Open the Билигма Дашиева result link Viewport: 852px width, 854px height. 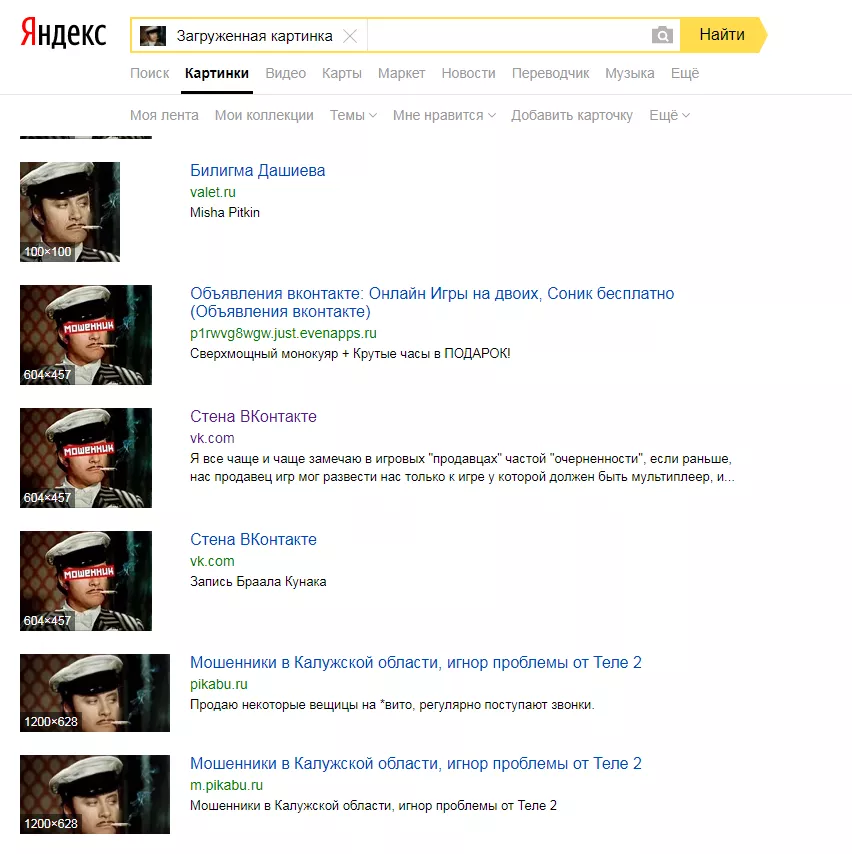[258, 170]
